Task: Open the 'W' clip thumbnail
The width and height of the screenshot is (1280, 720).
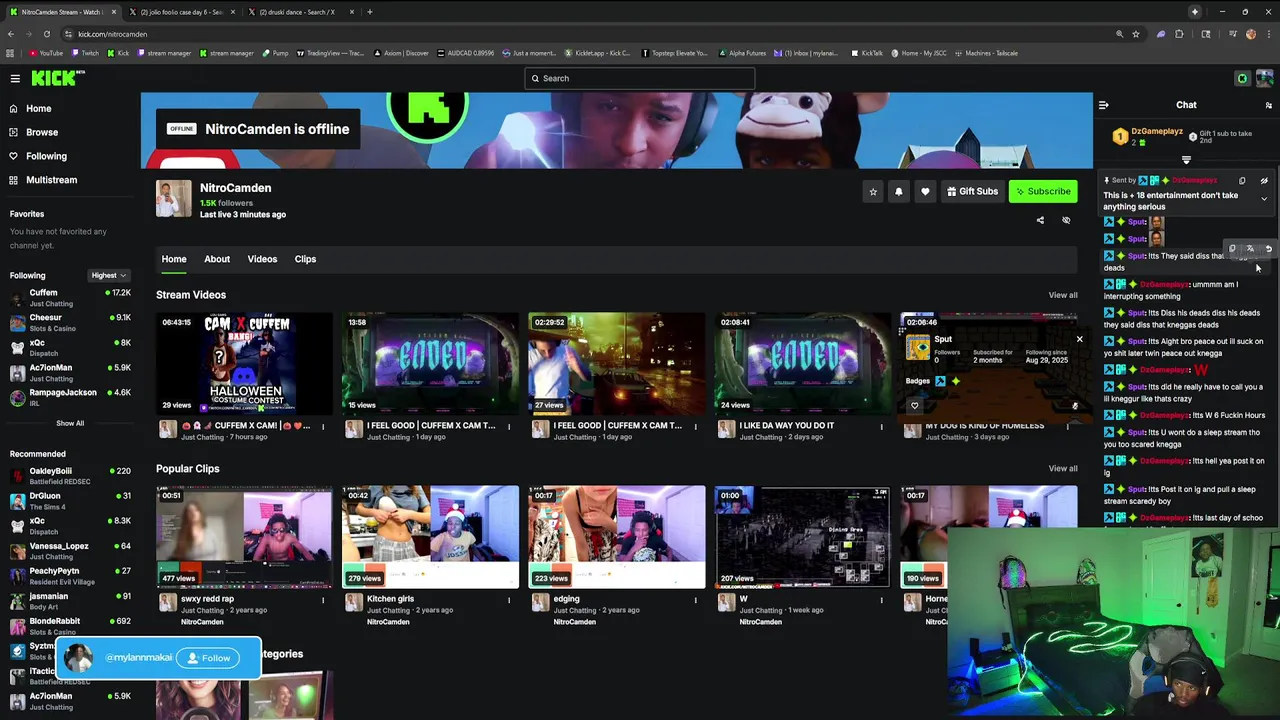Action: tap(802, 537)
